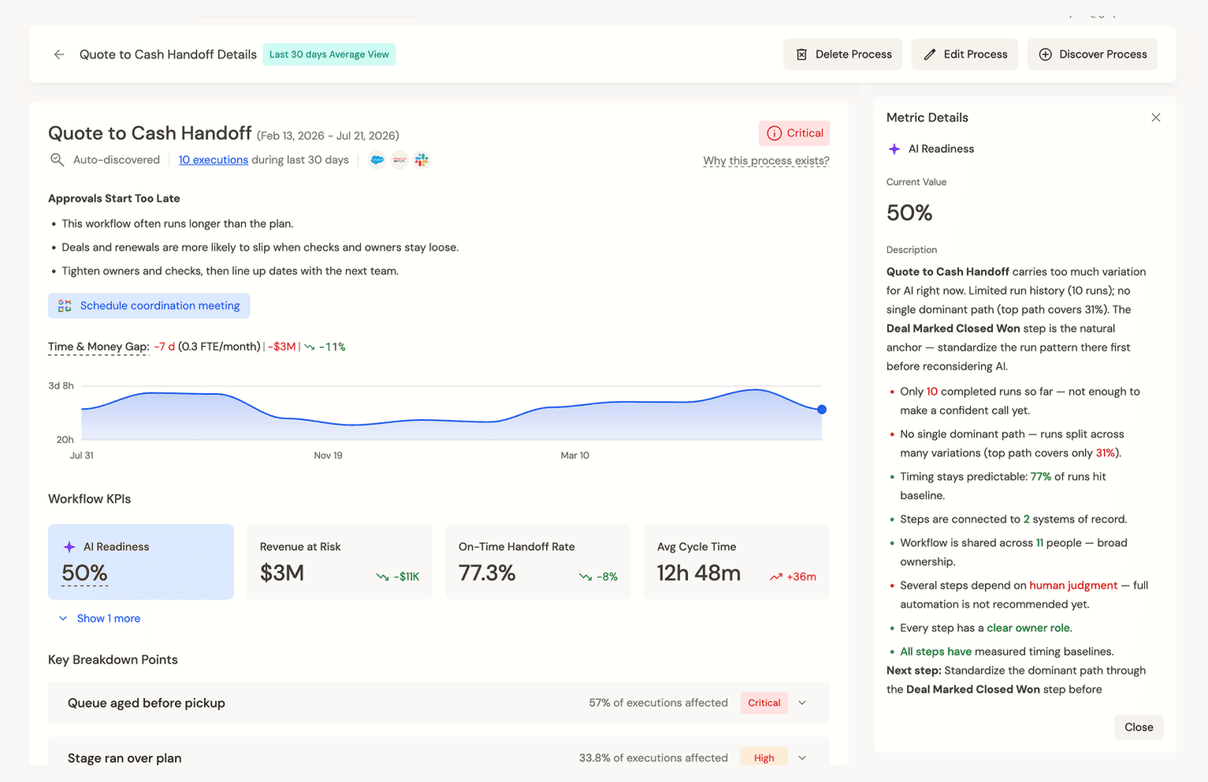This screenshot has width=1208, height=782.
Task: Click the Delete Process button
Action: (843, 55)
